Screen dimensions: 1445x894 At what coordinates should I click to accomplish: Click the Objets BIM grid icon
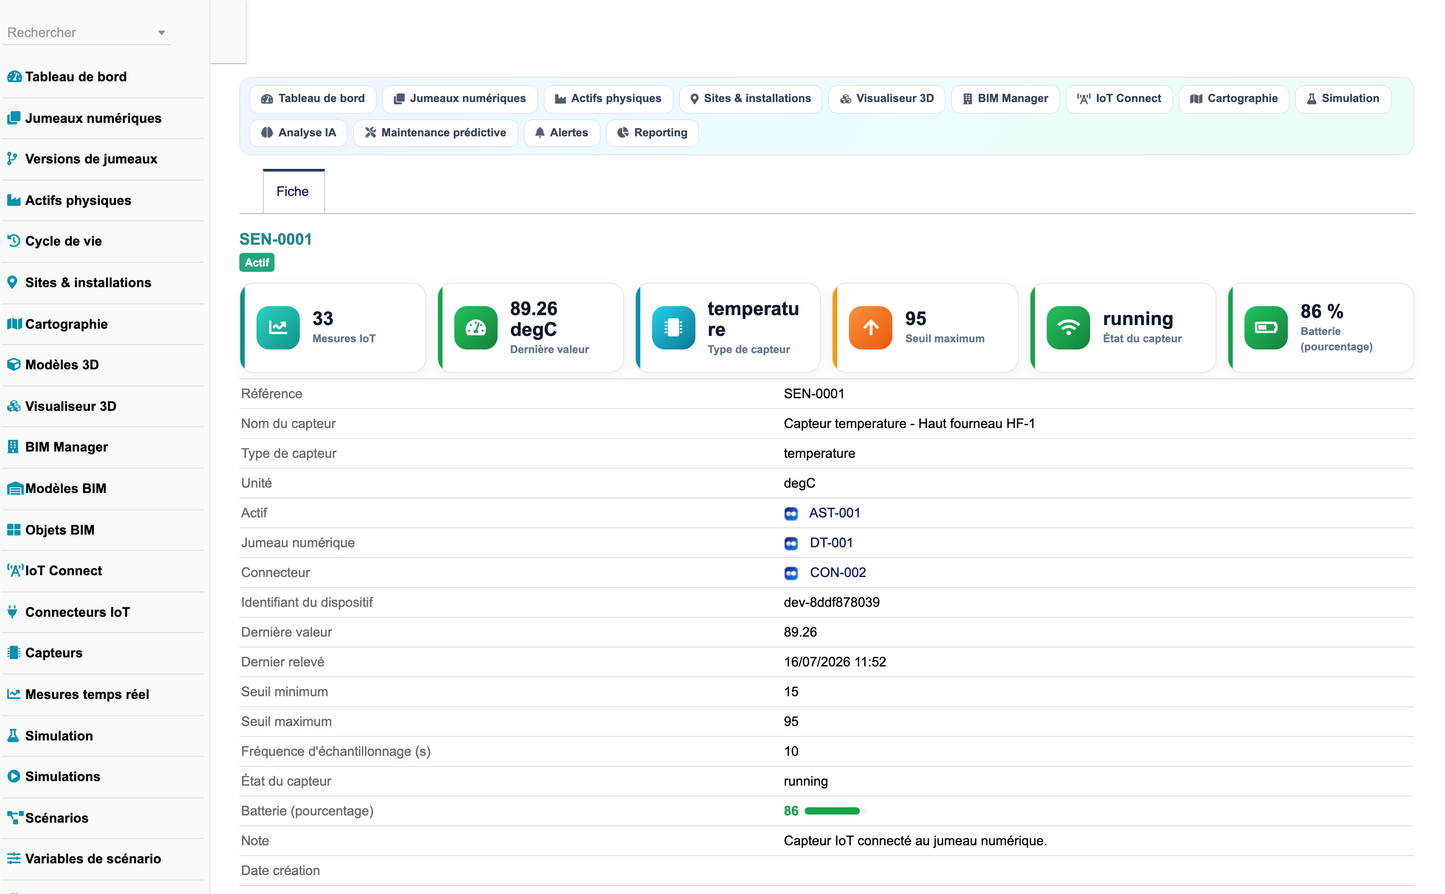click(x=14, y=530)
